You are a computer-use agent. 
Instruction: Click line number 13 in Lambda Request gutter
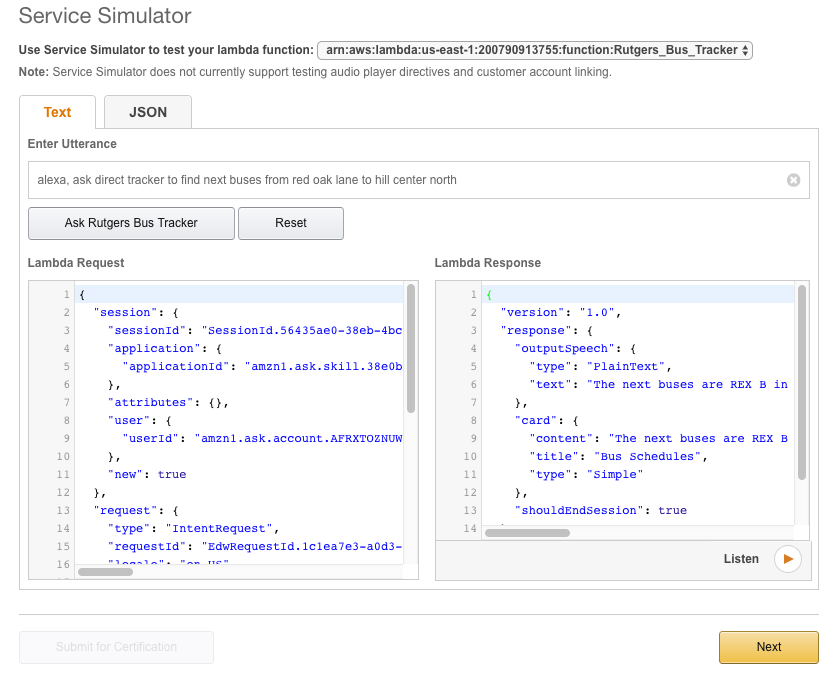coord(63,511)
